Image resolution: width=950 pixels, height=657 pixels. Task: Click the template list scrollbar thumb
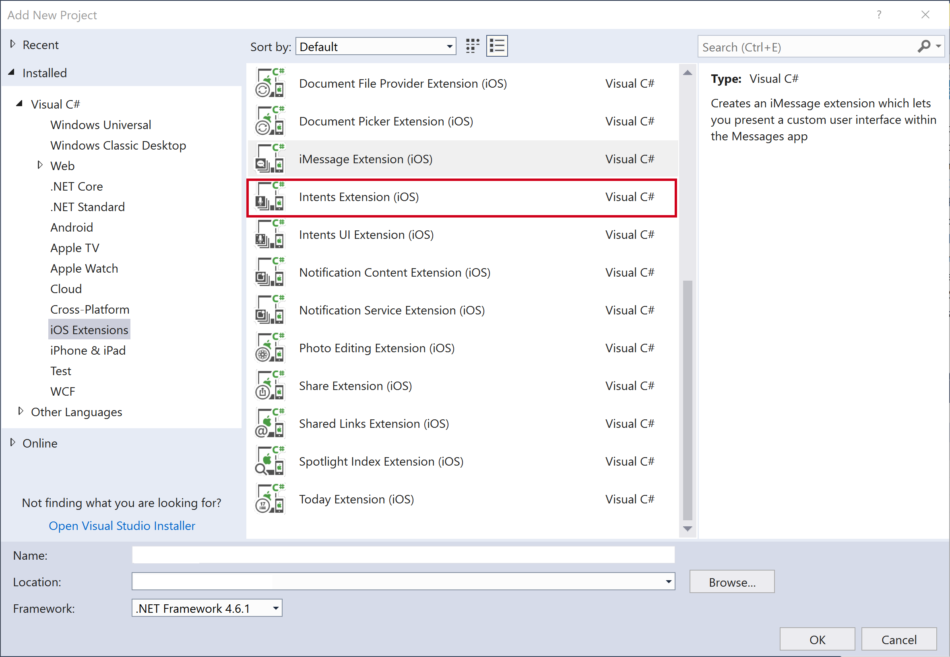688,400
